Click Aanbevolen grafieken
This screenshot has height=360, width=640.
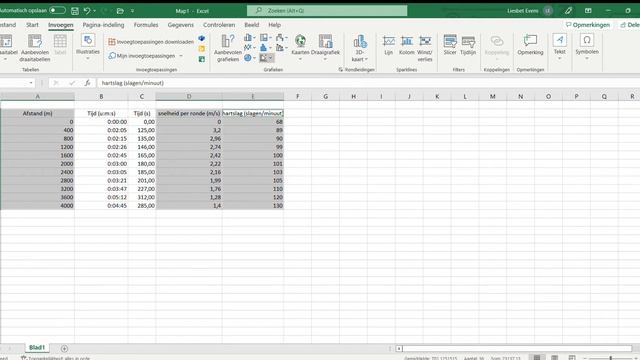(x=228, y=48)
